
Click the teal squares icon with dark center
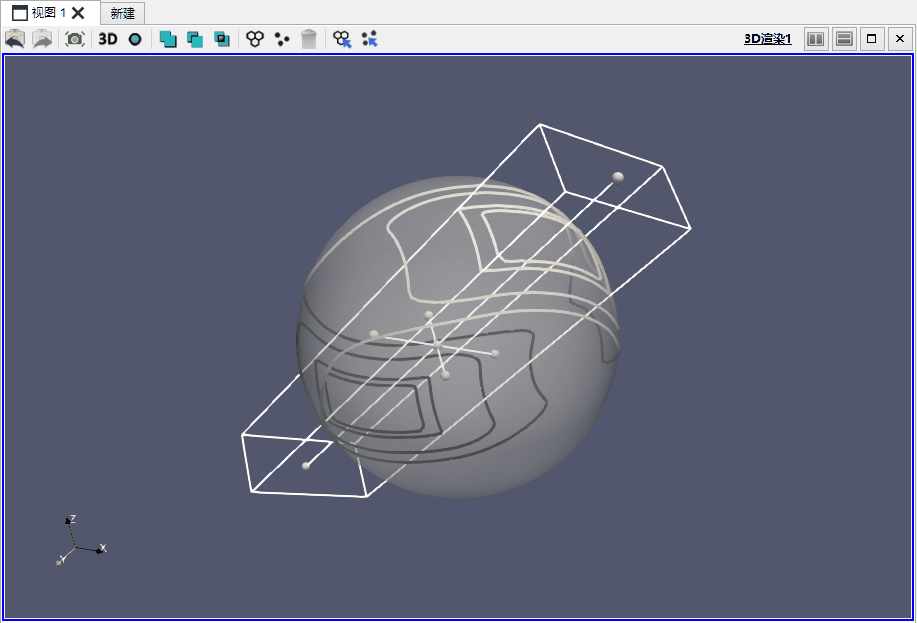(222, 39)
